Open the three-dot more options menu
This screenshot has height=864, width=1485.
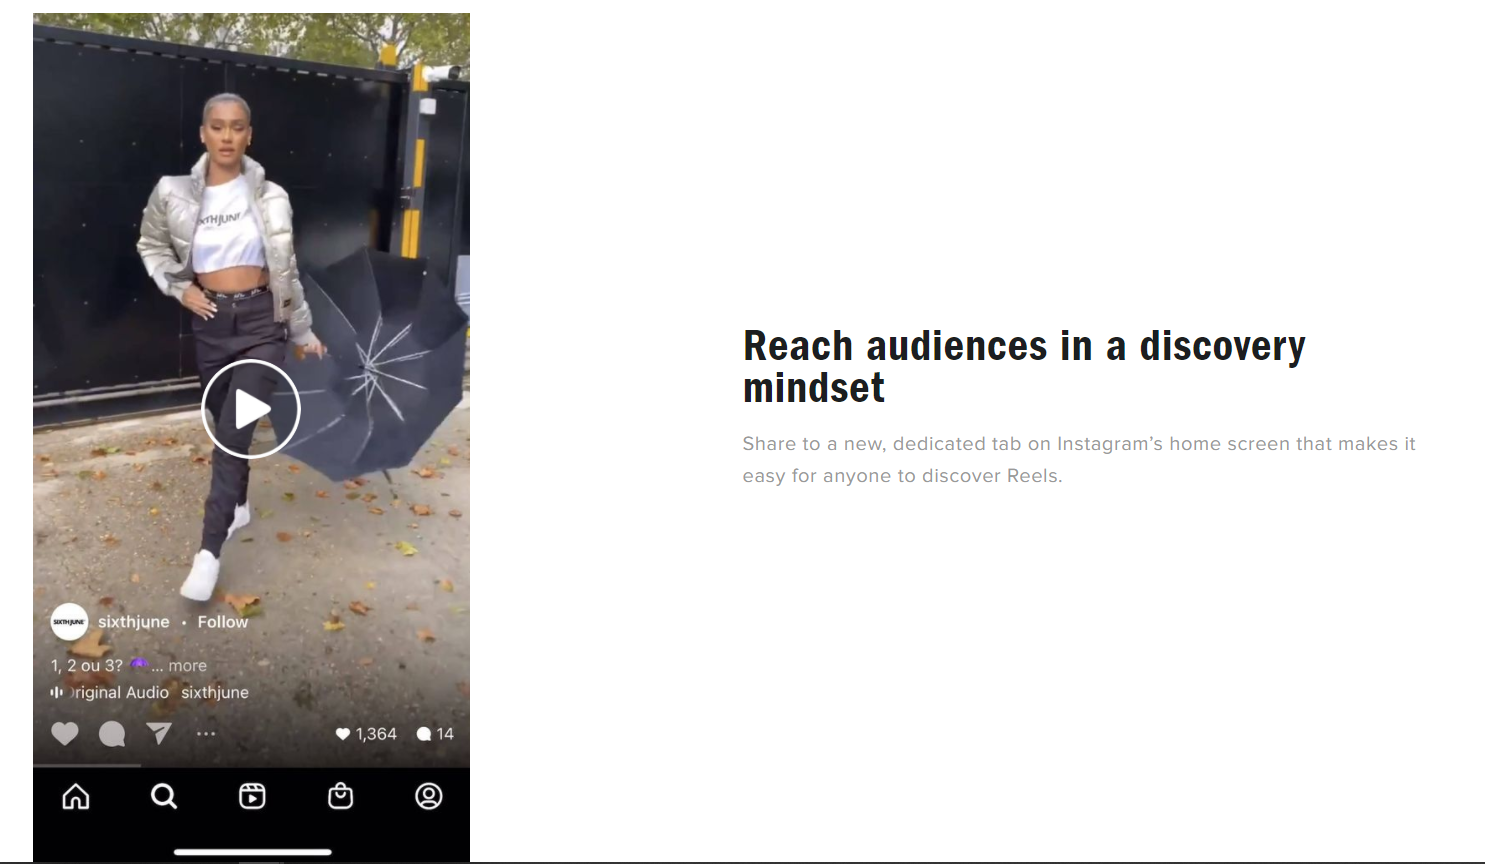pyautogui.click(x=206, y=734)
